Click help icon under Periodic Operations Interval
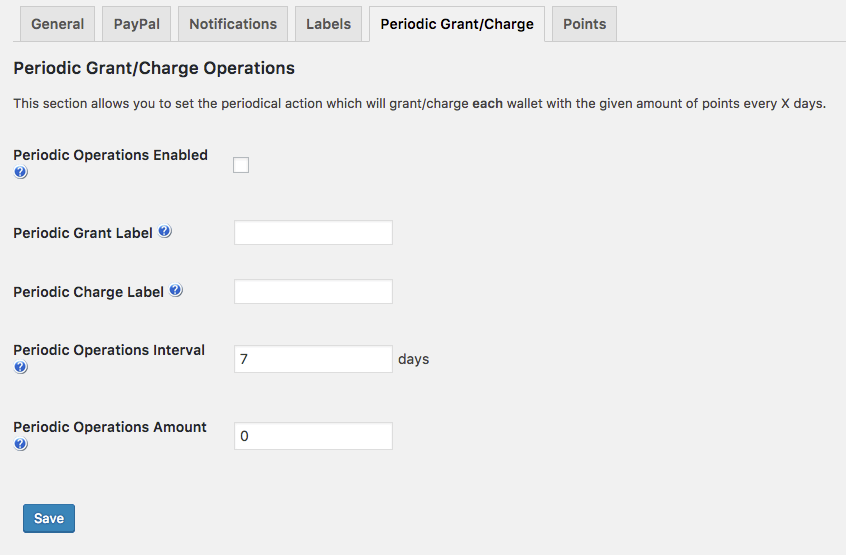The width and height of the screenshot is (846, 555). [x=21, y=368]
